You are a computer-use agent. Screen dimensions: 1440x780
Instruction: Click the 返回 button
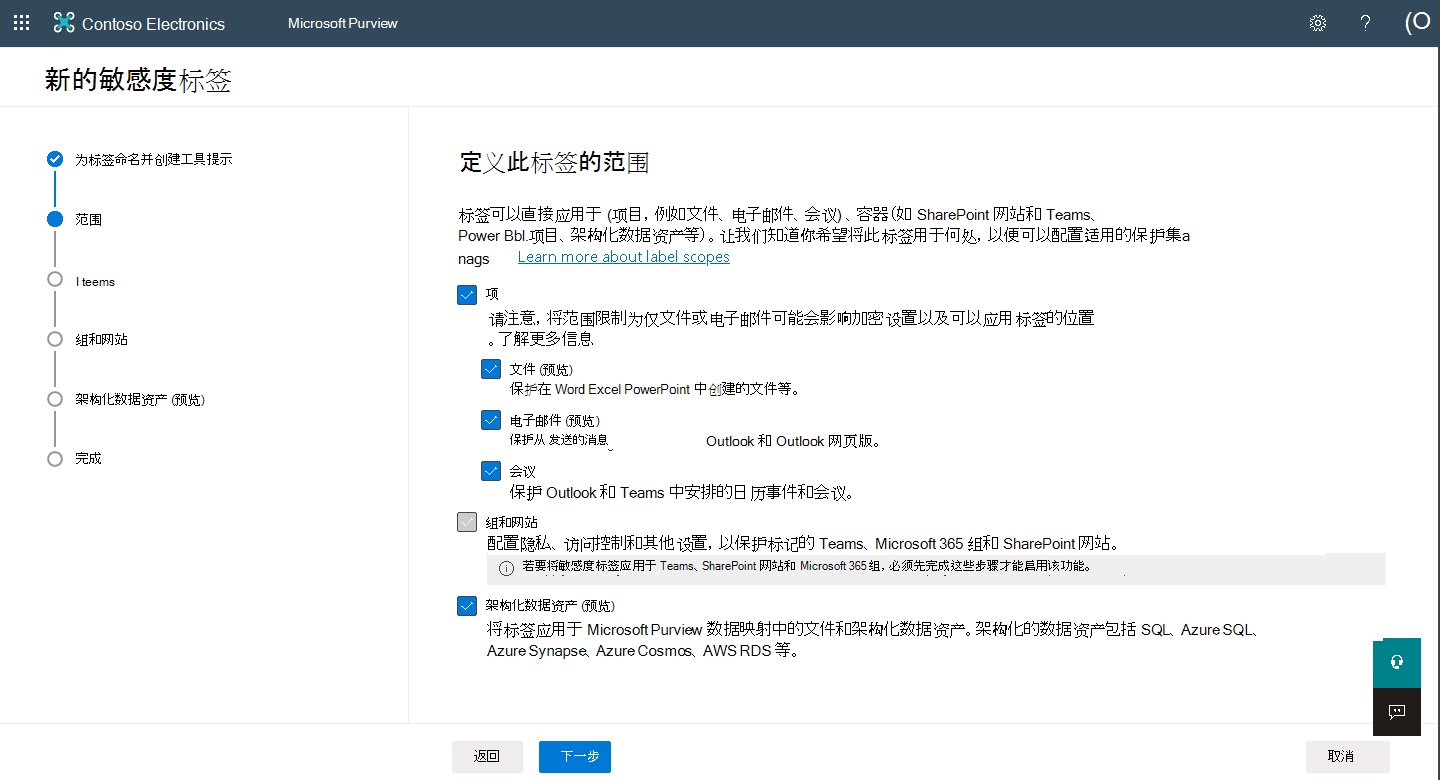(x=487, y=757)
